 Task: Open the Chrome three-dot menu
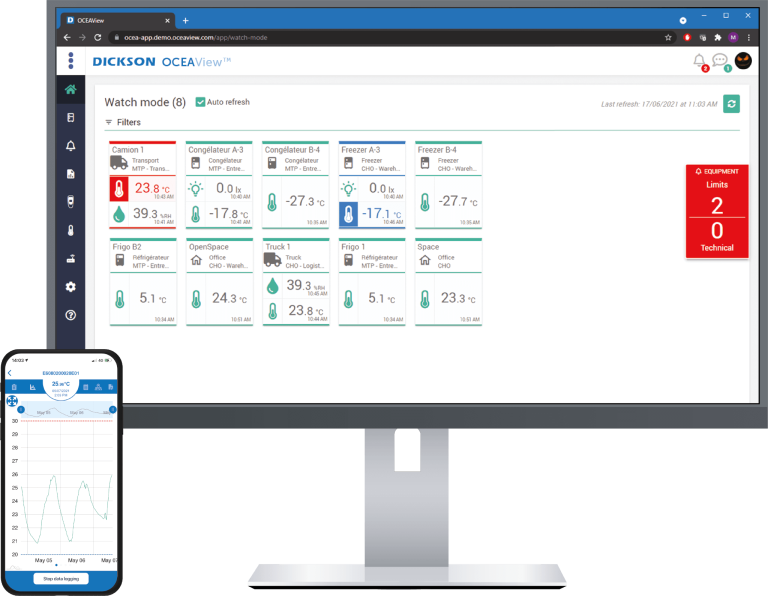click(749, 37)
